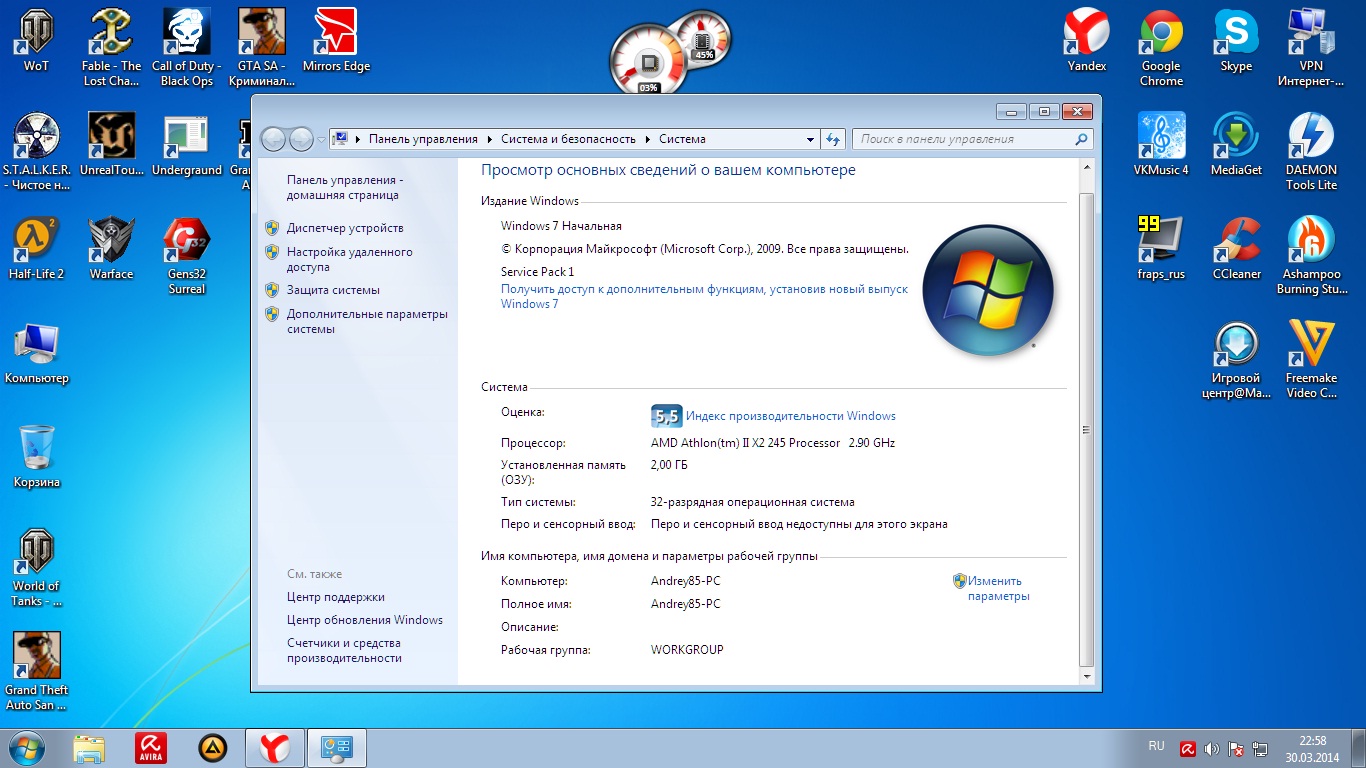Open MediaGet desktop shortcut
The width and height of the screenshot is (1366, 768).
click(1236, 145)
